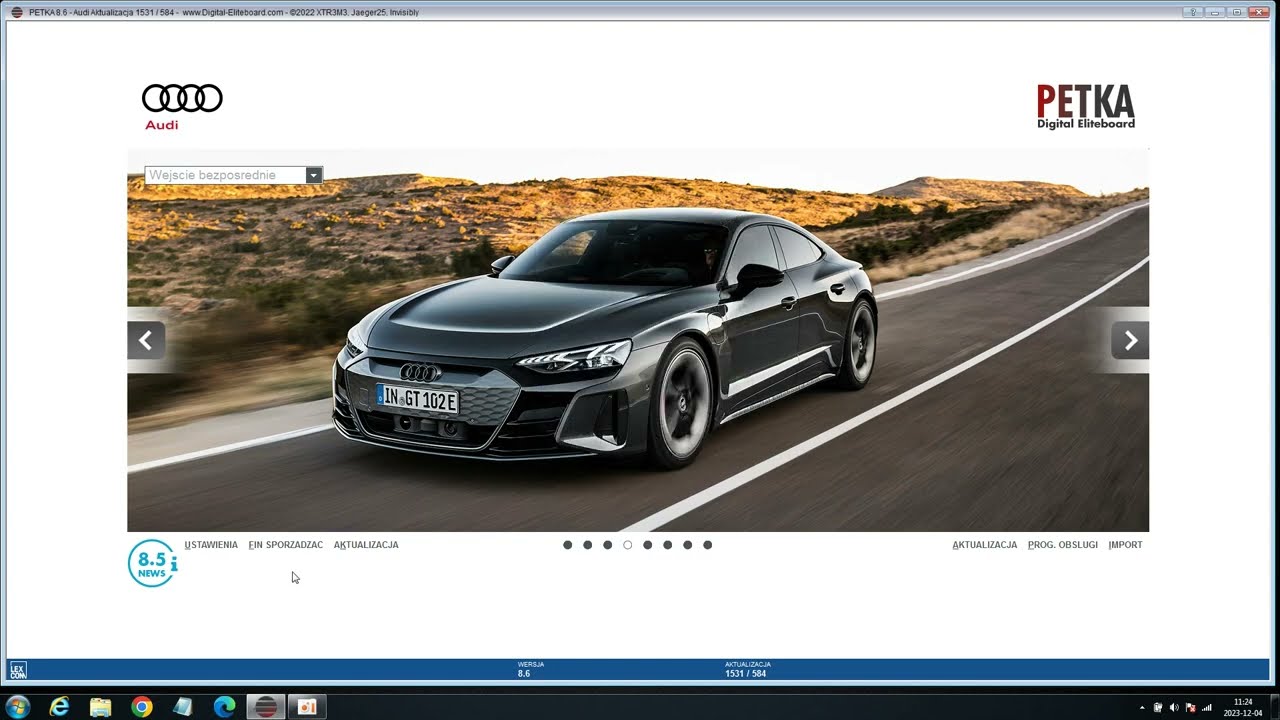Select the active fourth carousel dot
The width and height of the screenshot is (1280, 720).
(627, 545)
